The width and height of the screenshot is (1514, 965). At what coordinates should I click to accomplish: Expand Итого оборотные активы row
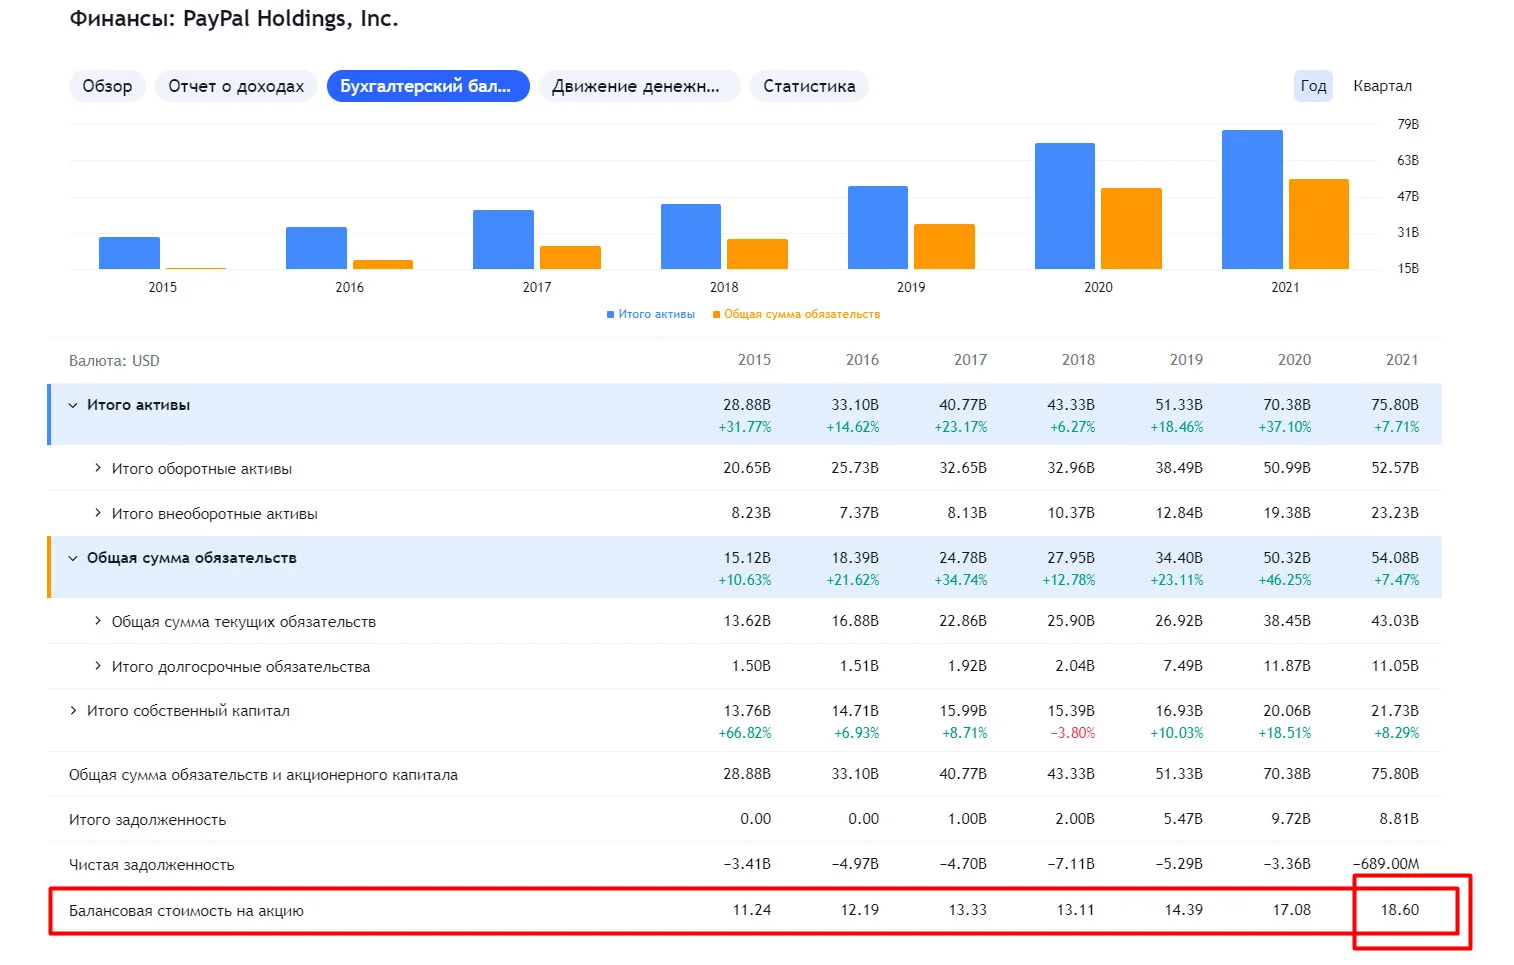pyautogui.click(x=98, y=468)
